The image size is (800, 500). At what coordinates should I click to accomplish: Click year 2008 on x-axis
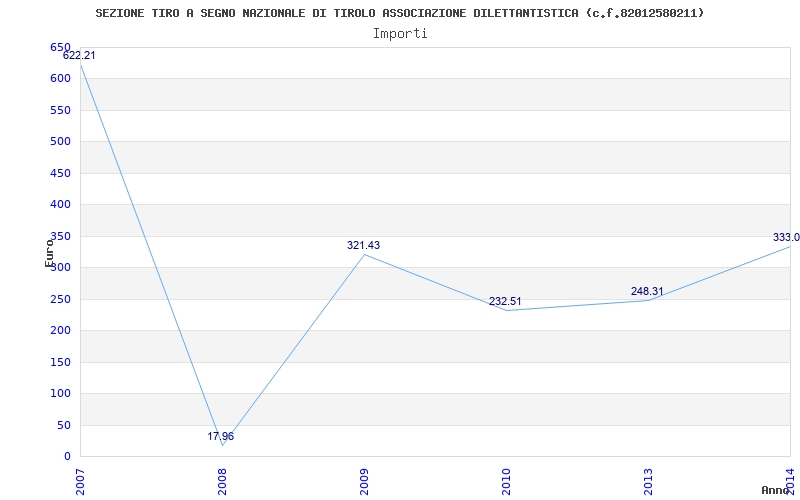click(222, 482)
